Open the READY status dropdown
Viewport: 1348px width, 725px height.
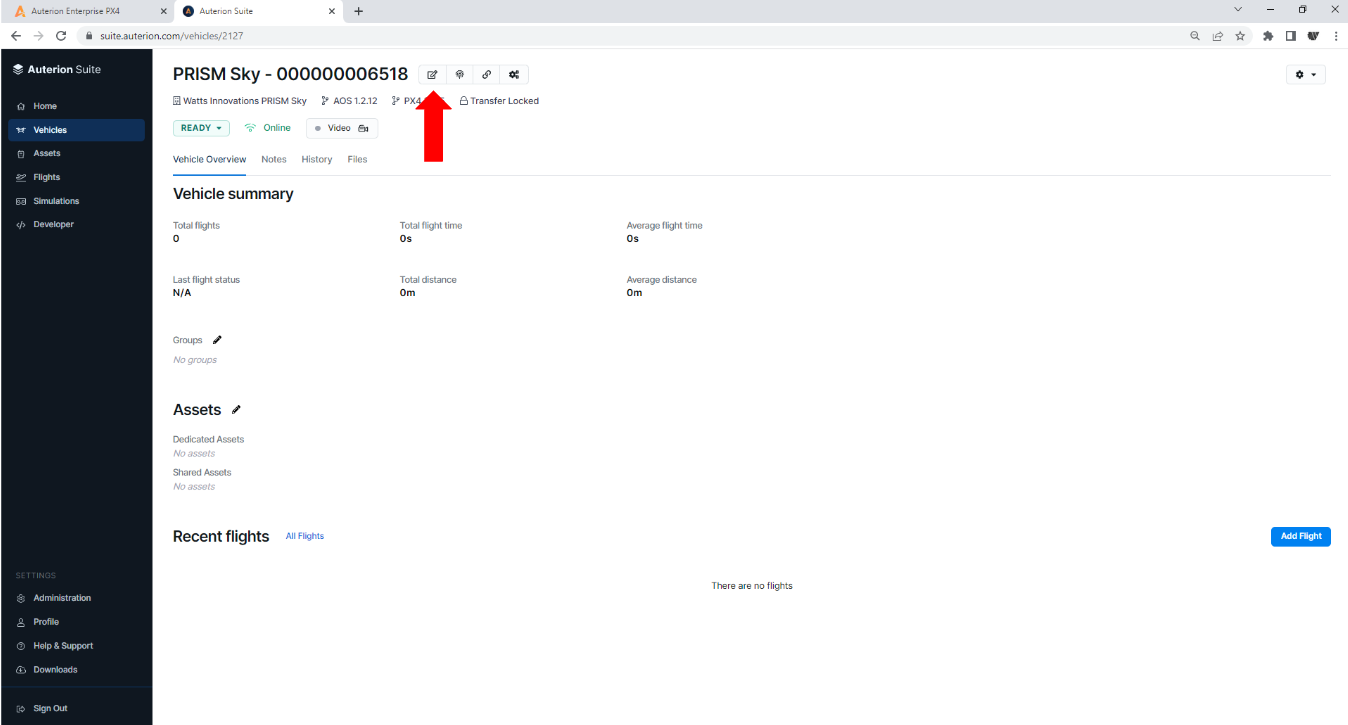[201, 128]
